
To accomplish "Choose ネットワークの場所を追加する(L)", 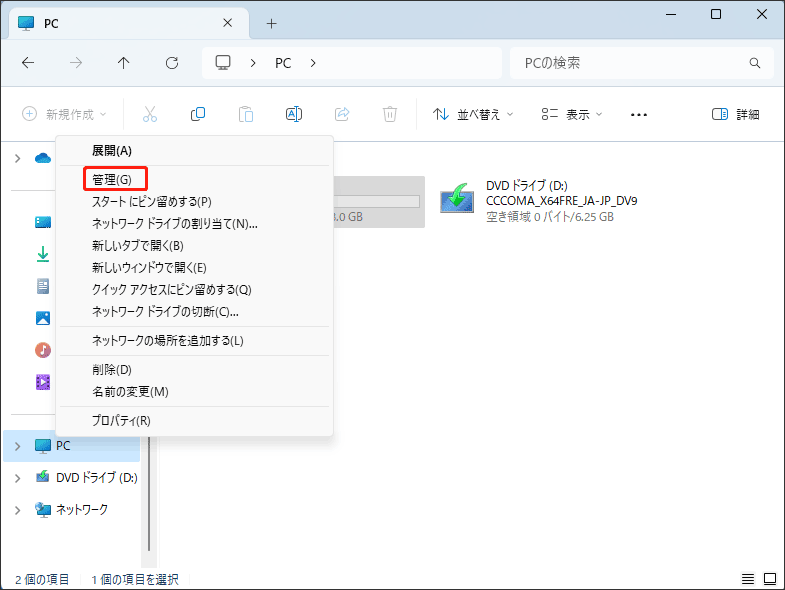I will pyautogui.click(x=194, y=341).
